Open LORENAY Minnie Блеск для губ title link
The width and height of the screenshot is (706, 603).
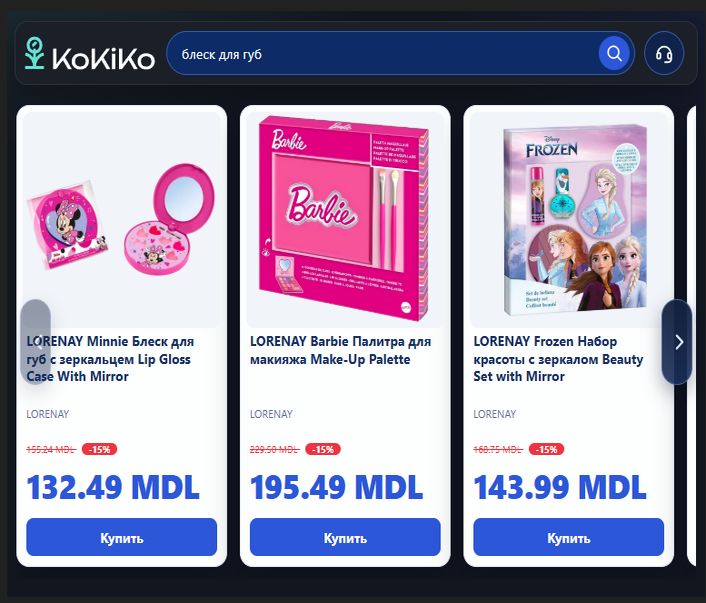110,359
